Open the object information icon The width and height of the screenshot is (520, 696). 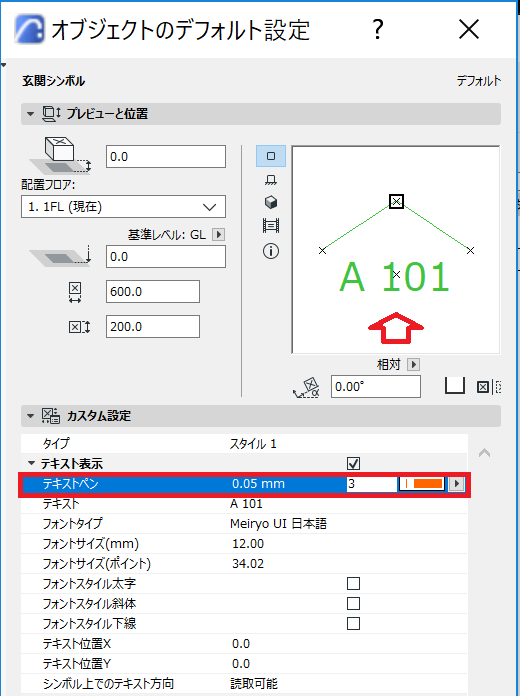pyautogui.click(x=271, y=251)
